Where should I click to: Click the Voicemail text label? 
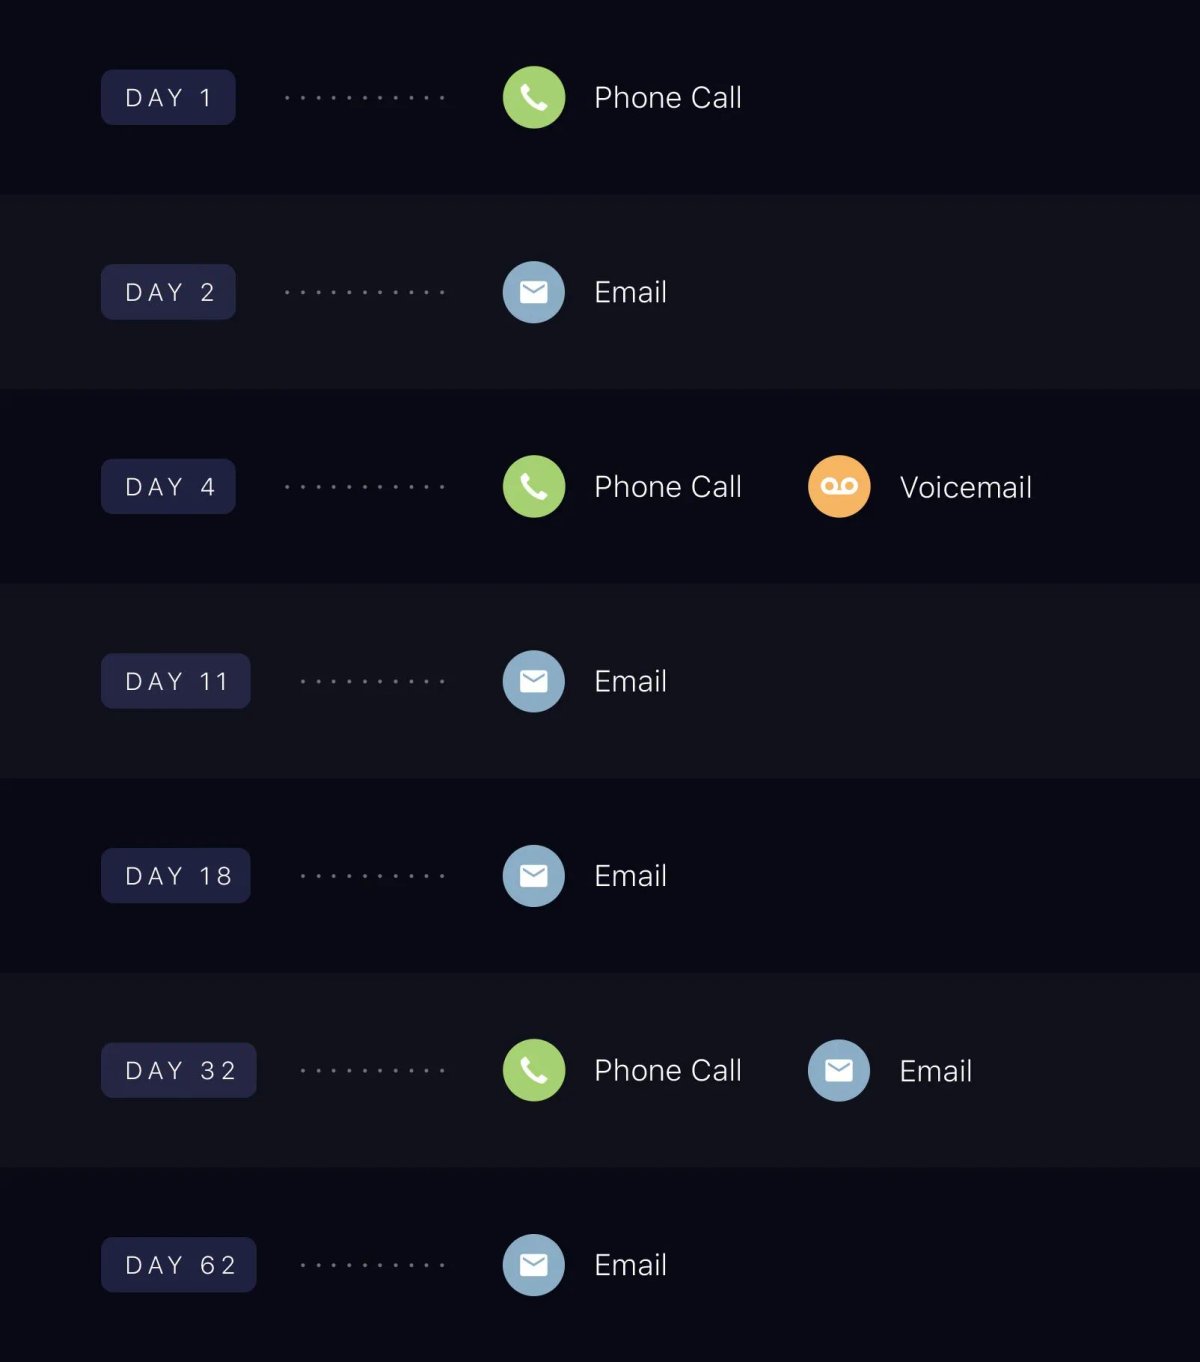(965, 487)
